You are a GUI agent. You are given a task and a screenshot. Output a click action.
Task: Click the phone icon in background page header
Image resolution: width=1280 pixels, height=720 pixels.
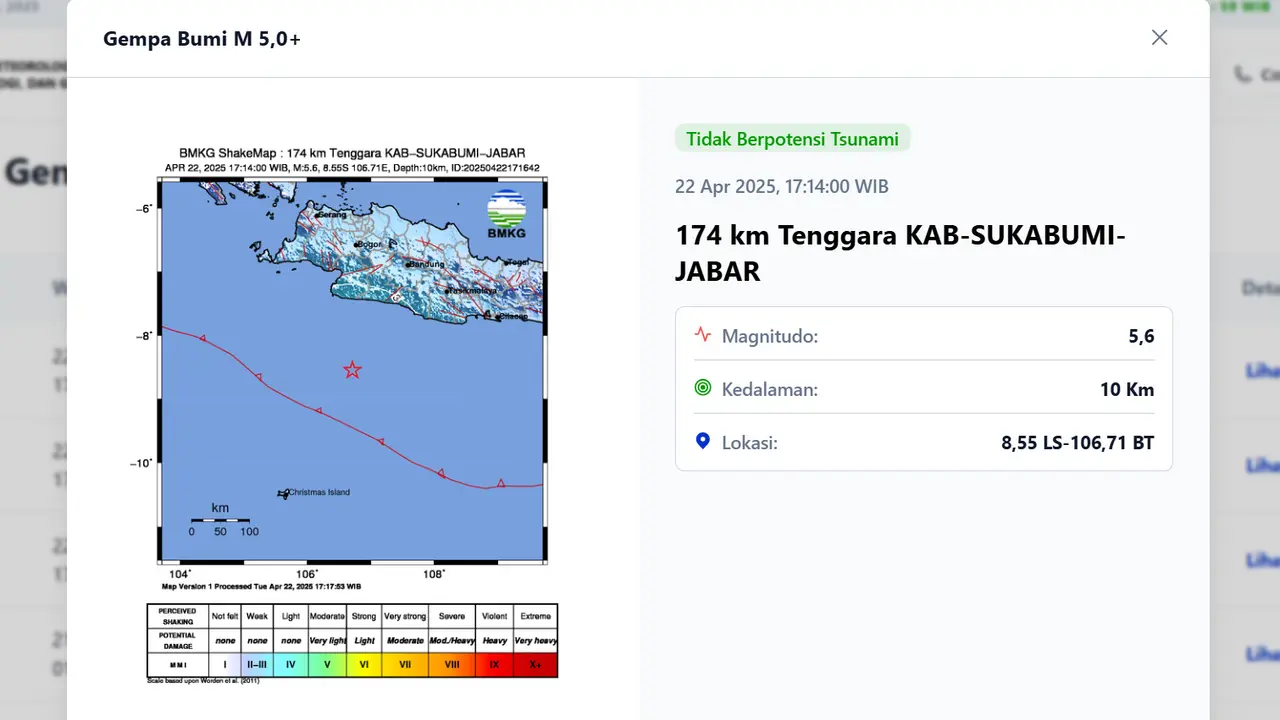click(x=1241, y=74)
